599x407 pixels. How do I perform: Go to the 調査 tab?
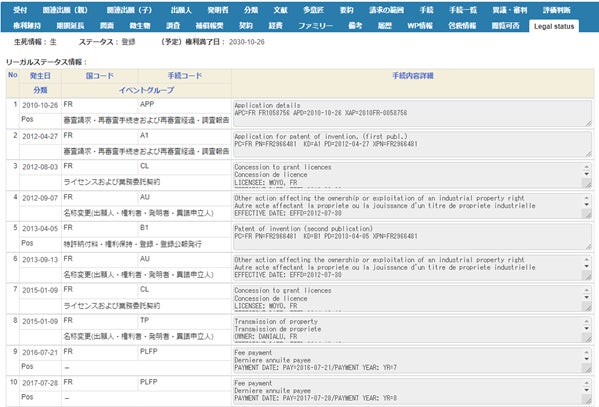click(173, 26)
